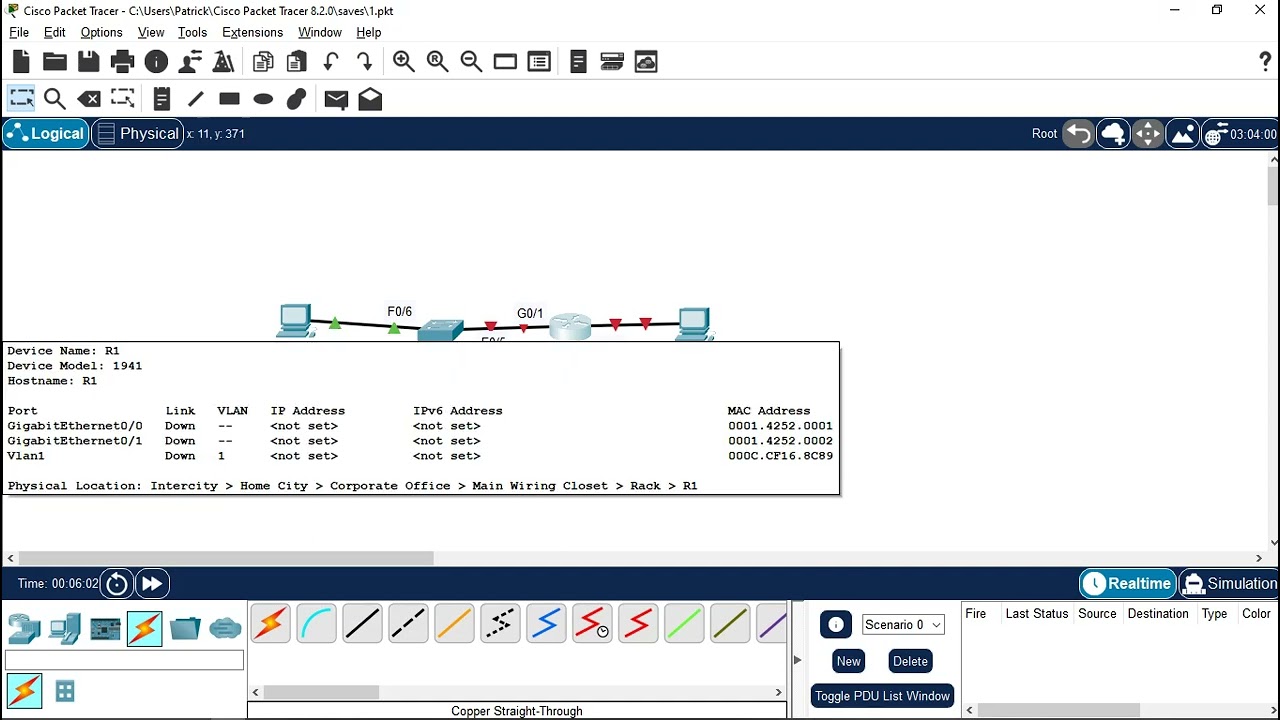
Task: Select the End Devices category icon
Action: (65, 628)
